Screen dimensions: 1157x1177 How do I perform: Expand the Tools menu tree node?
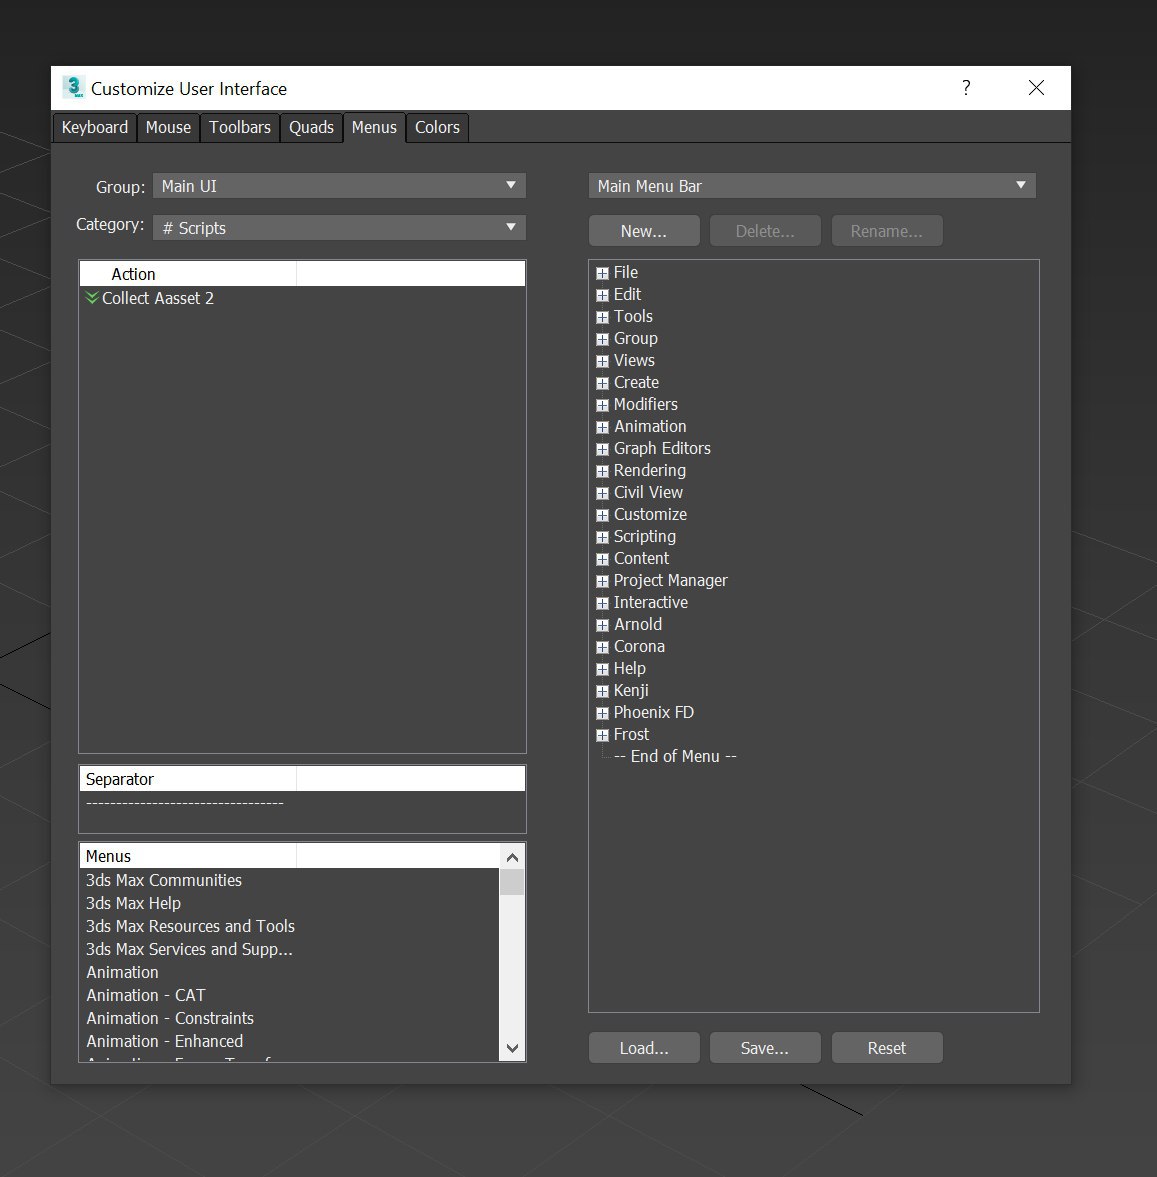602,317
